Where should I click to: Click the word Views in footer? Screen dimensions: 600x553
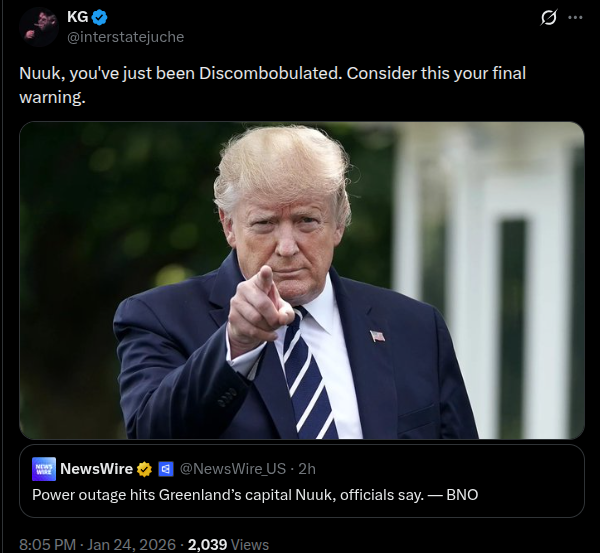250,544
